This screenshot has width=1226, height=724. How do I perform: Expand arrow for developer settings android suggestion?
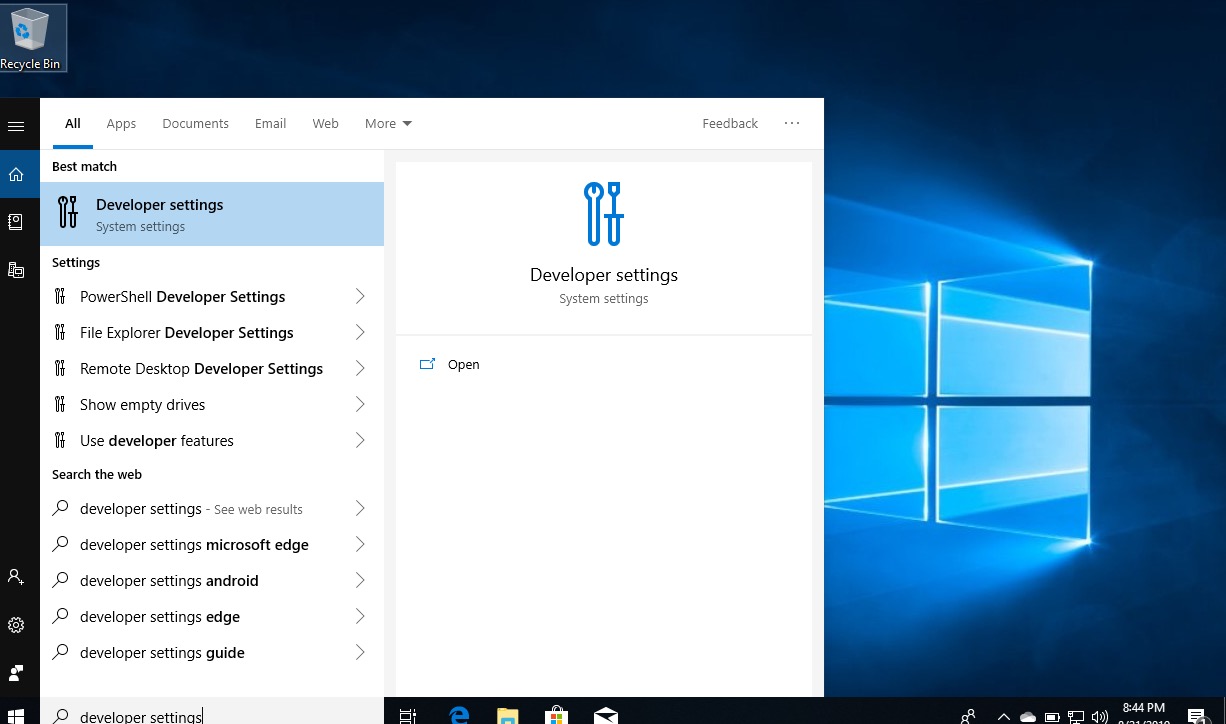pos(360,581)
